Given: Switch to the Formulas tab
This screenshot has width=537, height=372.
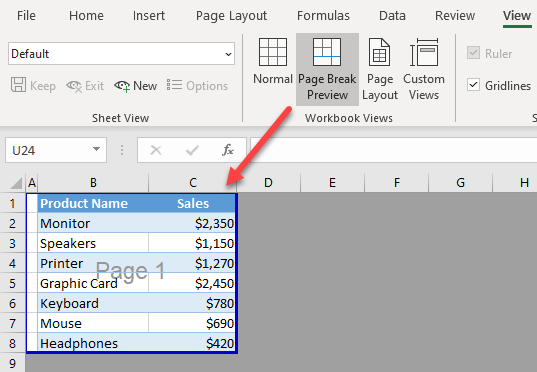Looking at the screenshot, I should (323, 16).
